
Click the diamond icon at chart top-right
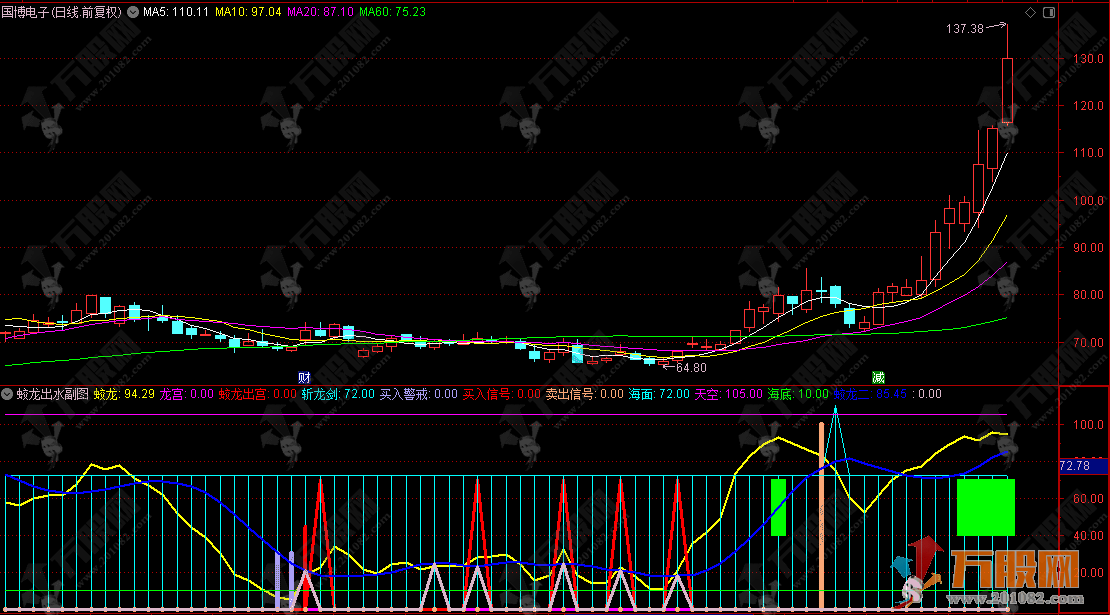[1030, 12]
